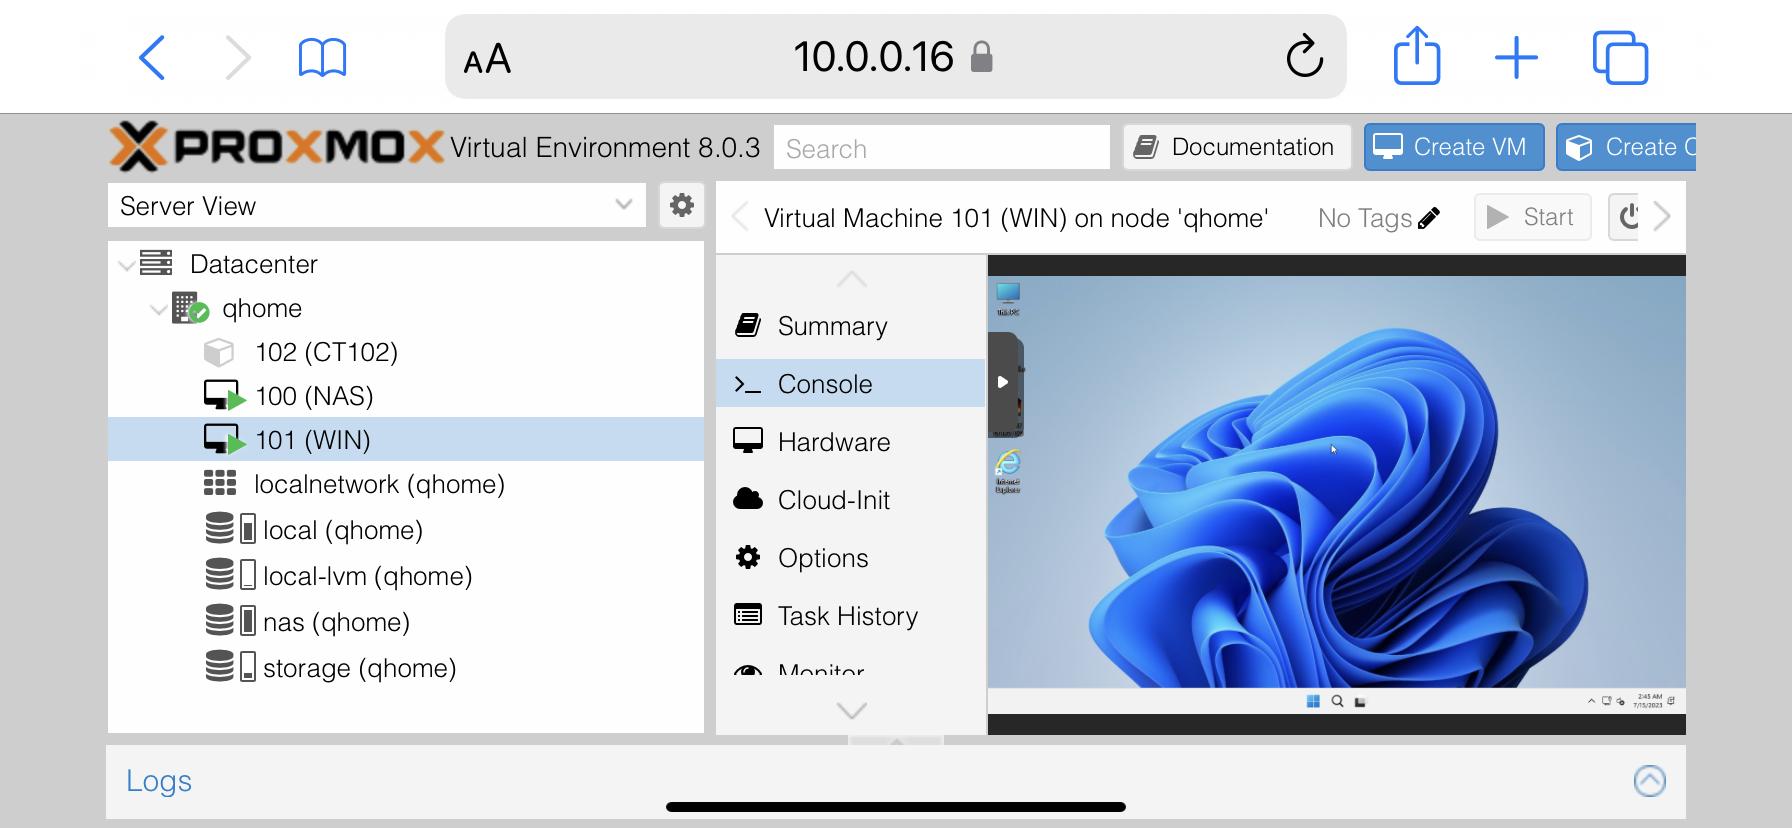Click the Start VM button
This screenshot has height=828, width=1792.
click(x=1532, y=217)
